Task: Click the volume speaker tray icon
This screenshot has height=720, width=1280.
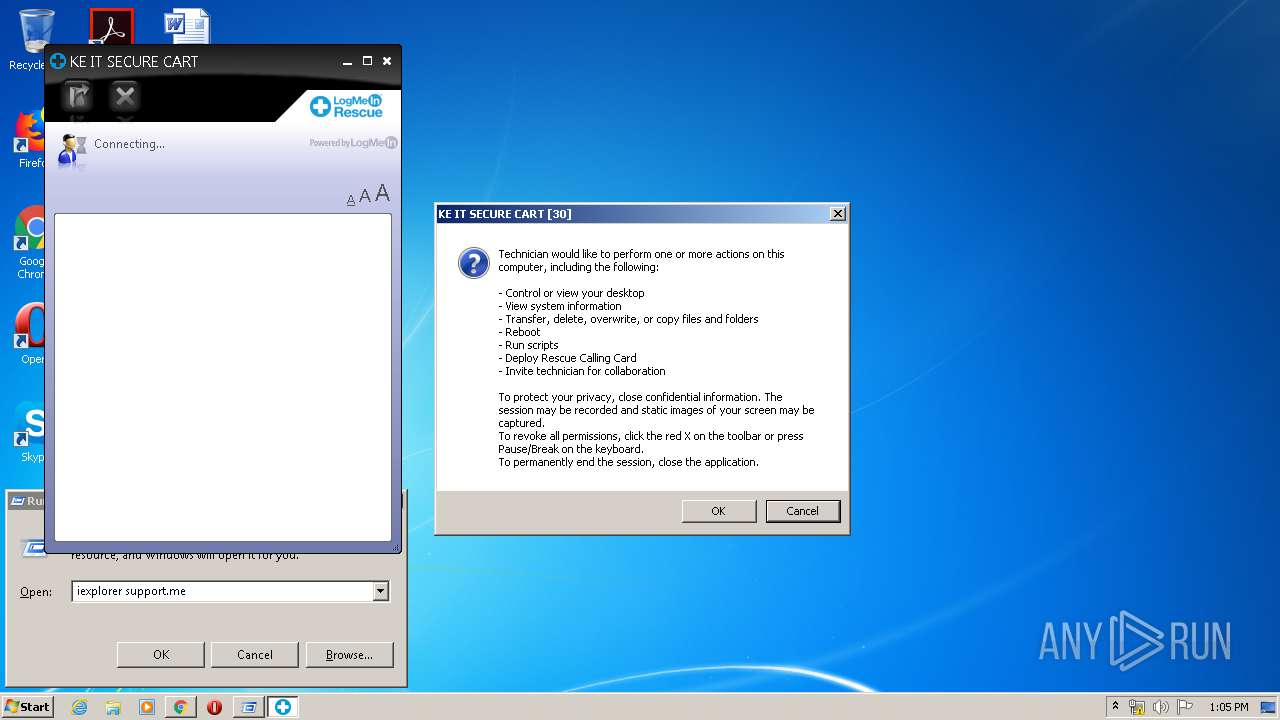Action: 1161,707
